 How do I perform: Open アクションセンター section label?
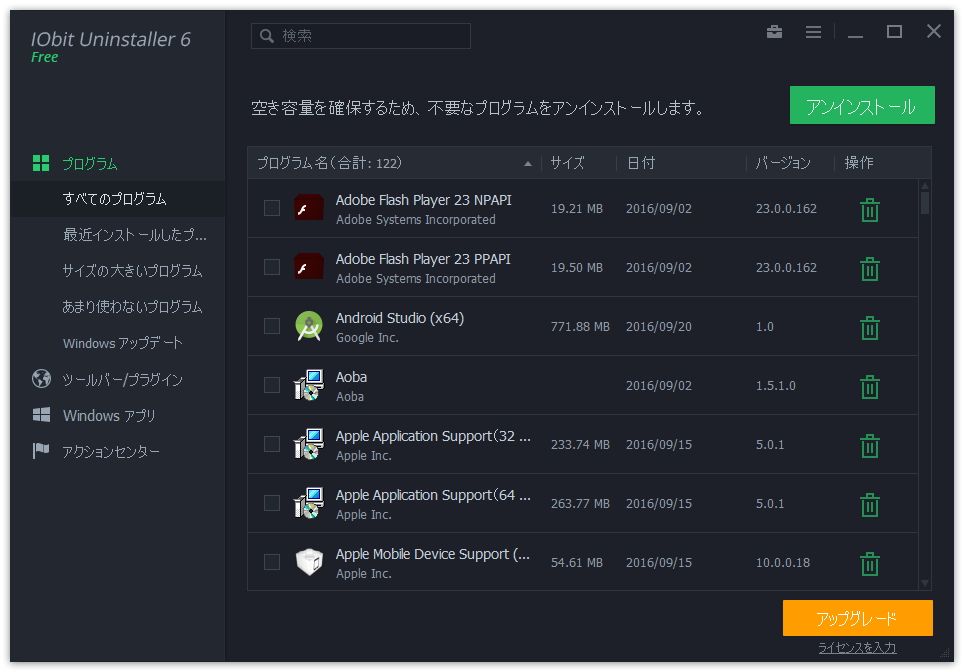[111, 452]
